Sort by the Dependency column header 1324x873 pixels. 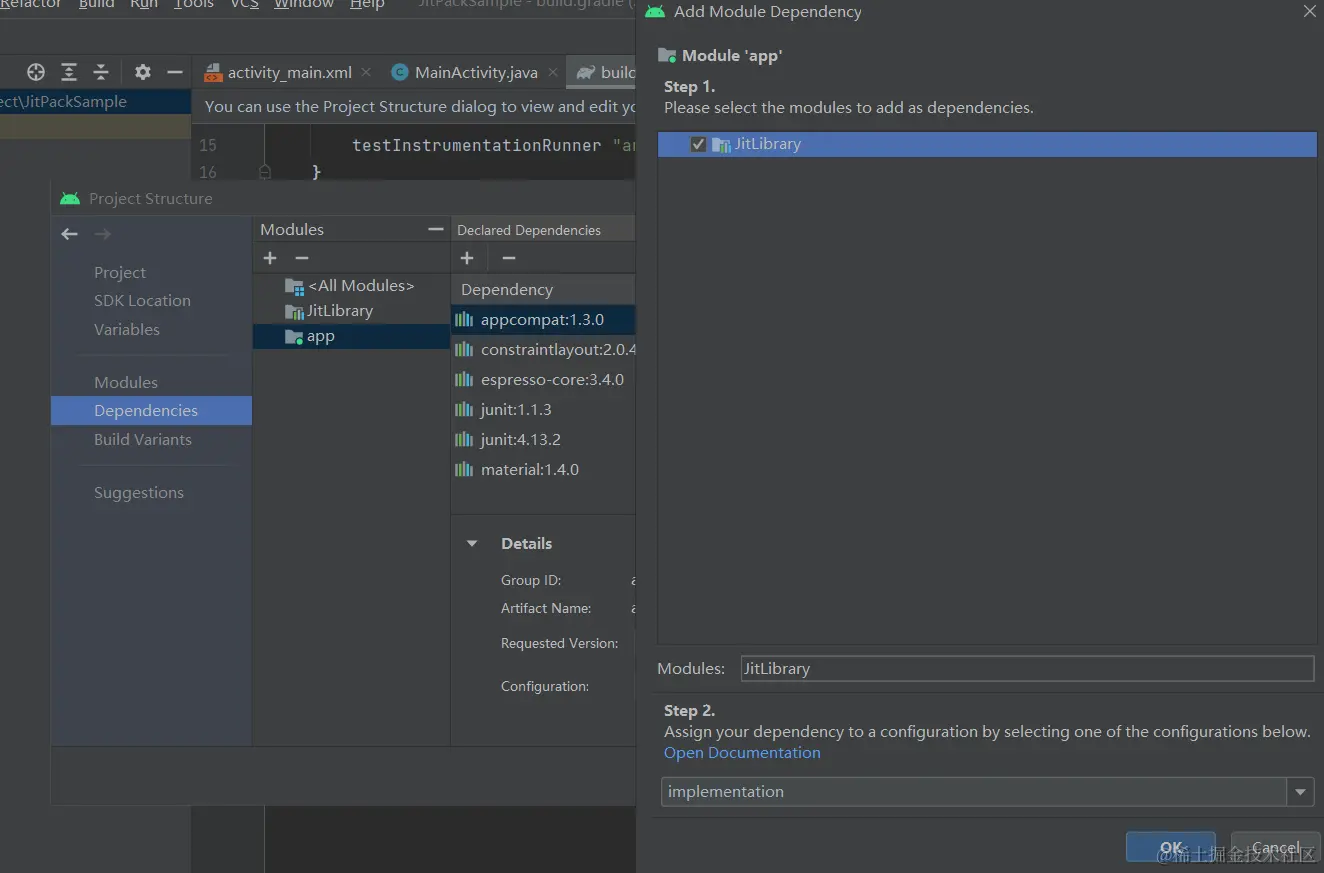(543, 289)
